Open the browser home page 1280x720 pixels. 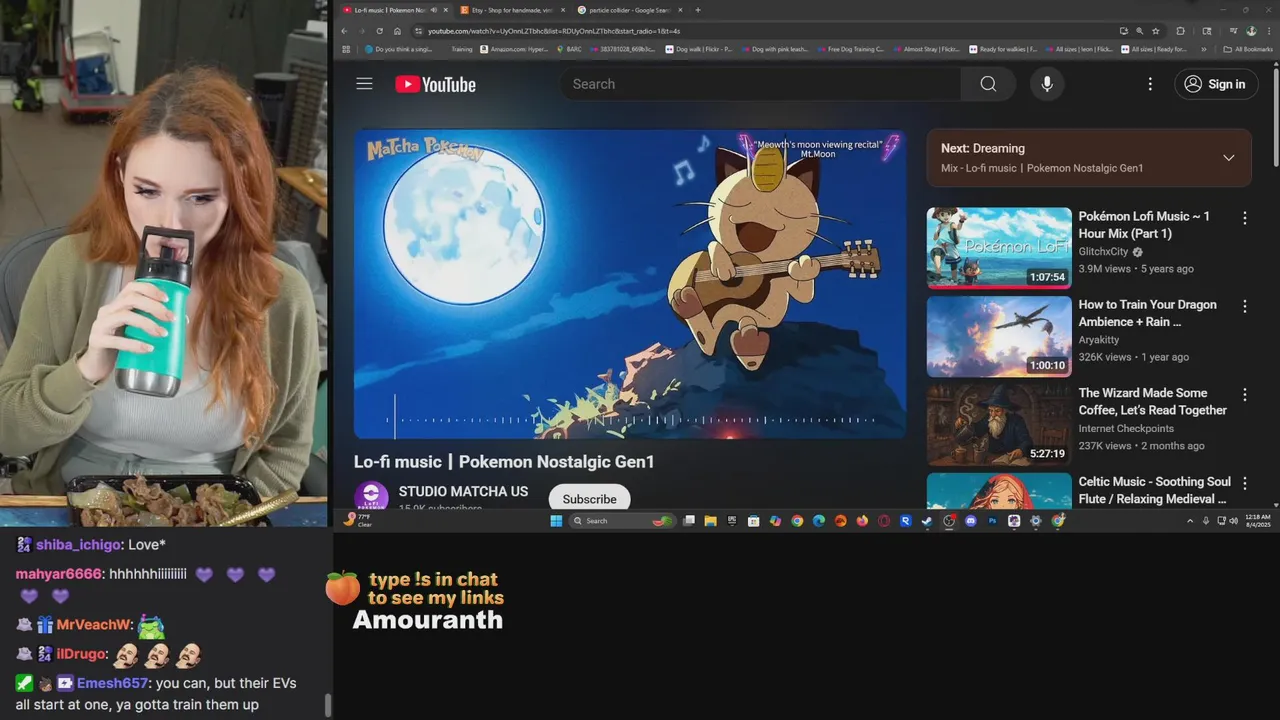click(397, 31)
